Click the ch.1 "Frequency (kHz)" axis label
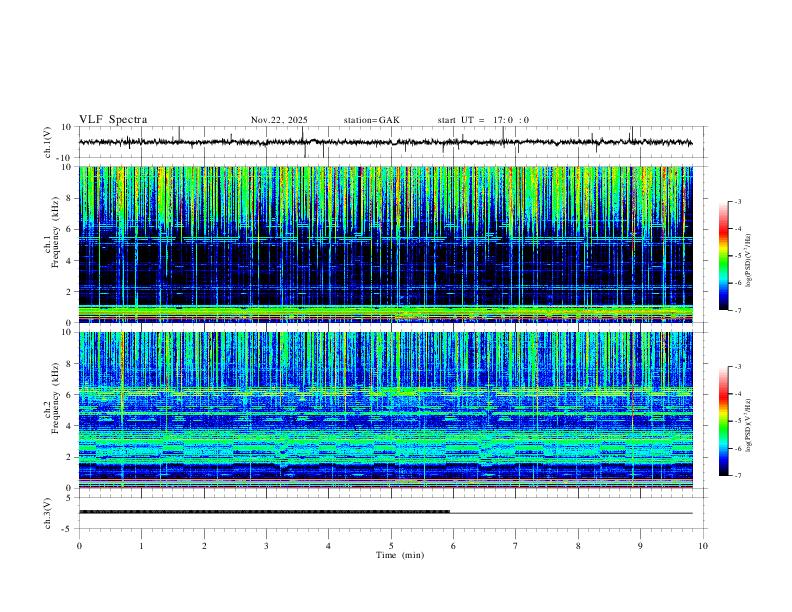The height and width of the screenshot is (612, 792). pos(55,230)
